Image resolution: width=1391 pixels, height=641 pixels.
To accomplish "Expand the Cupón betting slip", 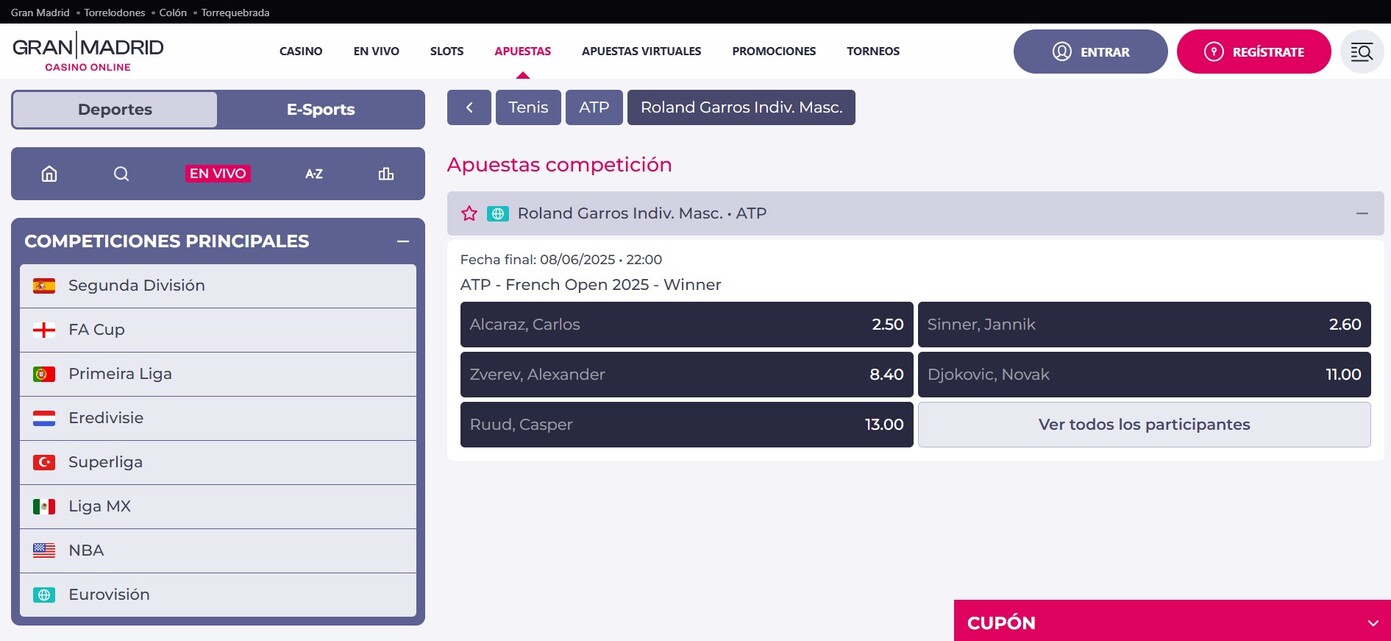I will (x=1172, y=622).
